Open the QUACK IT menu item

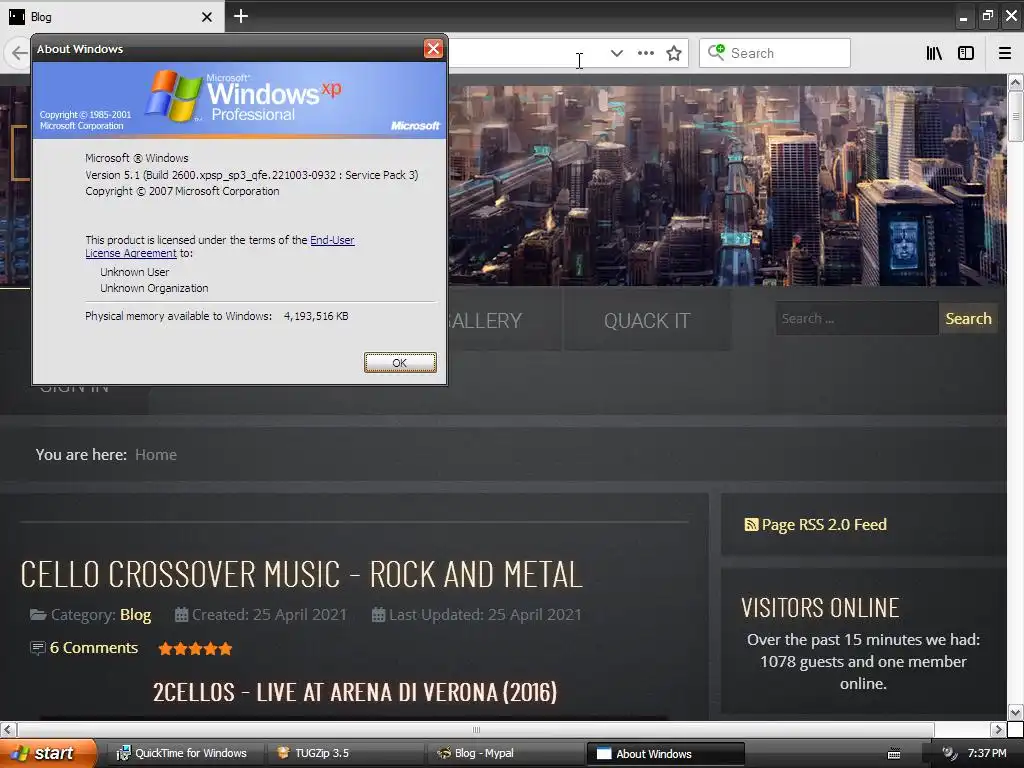pos(647,321)
